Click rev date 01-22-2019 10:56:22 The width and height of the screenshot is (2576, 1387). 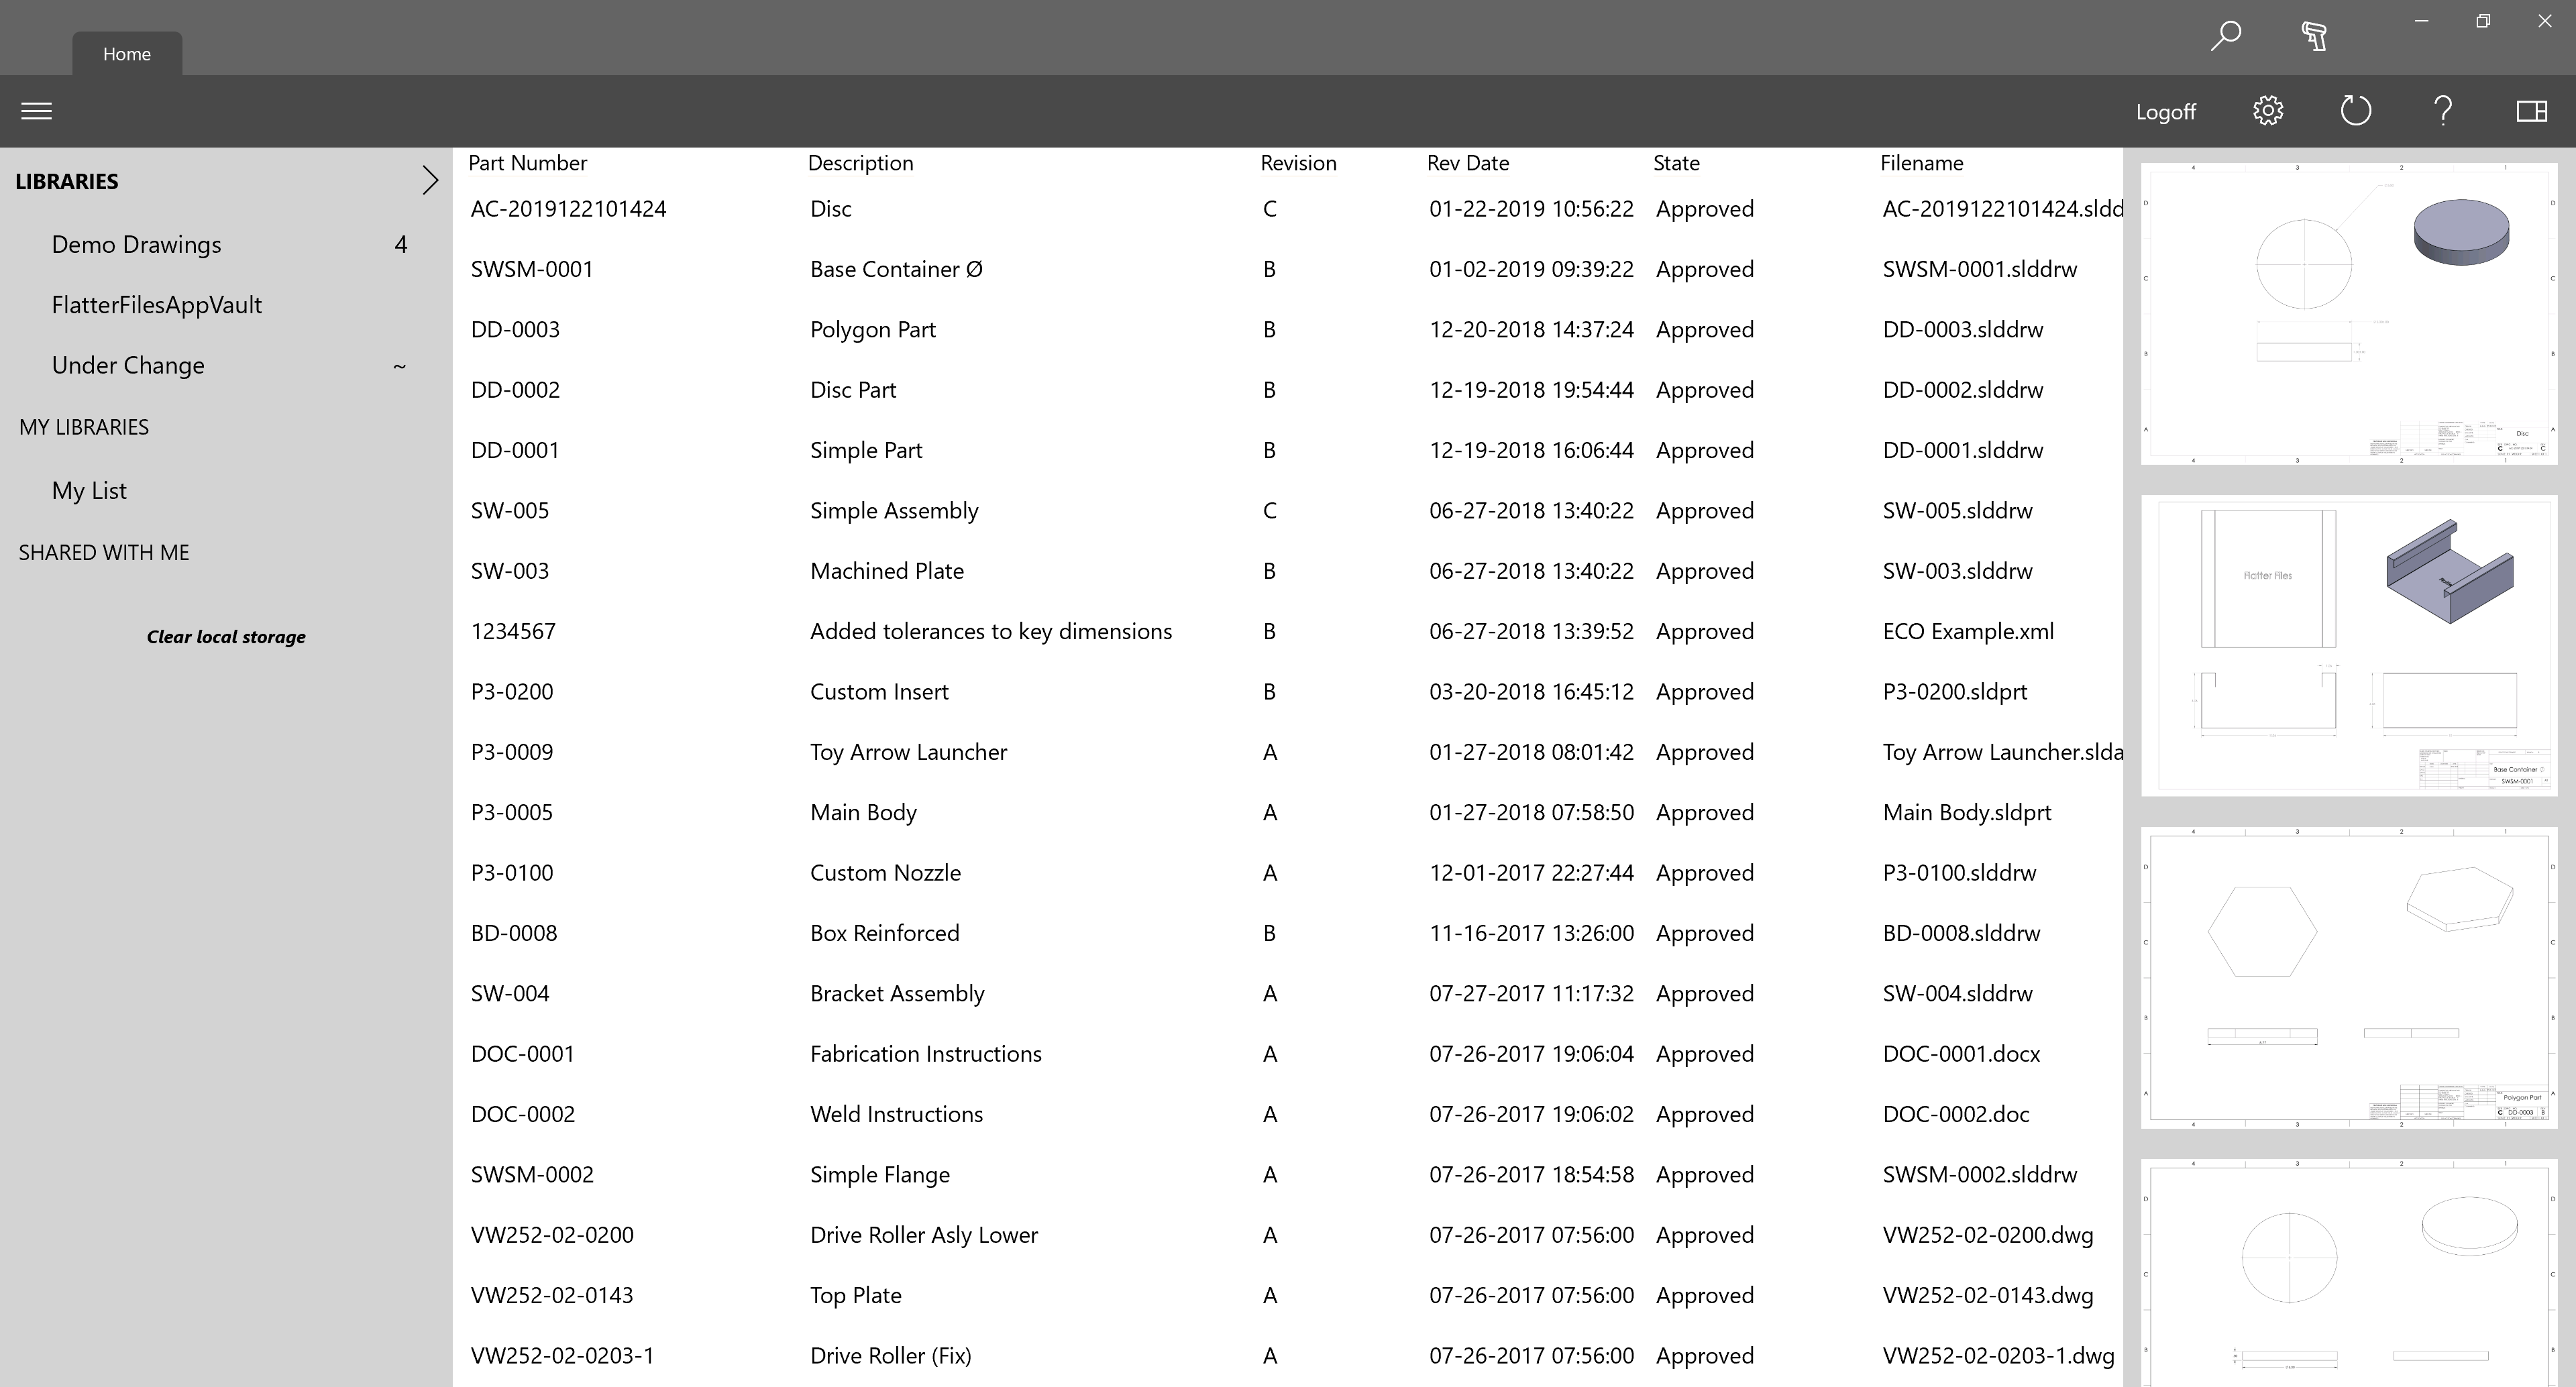1531,209
